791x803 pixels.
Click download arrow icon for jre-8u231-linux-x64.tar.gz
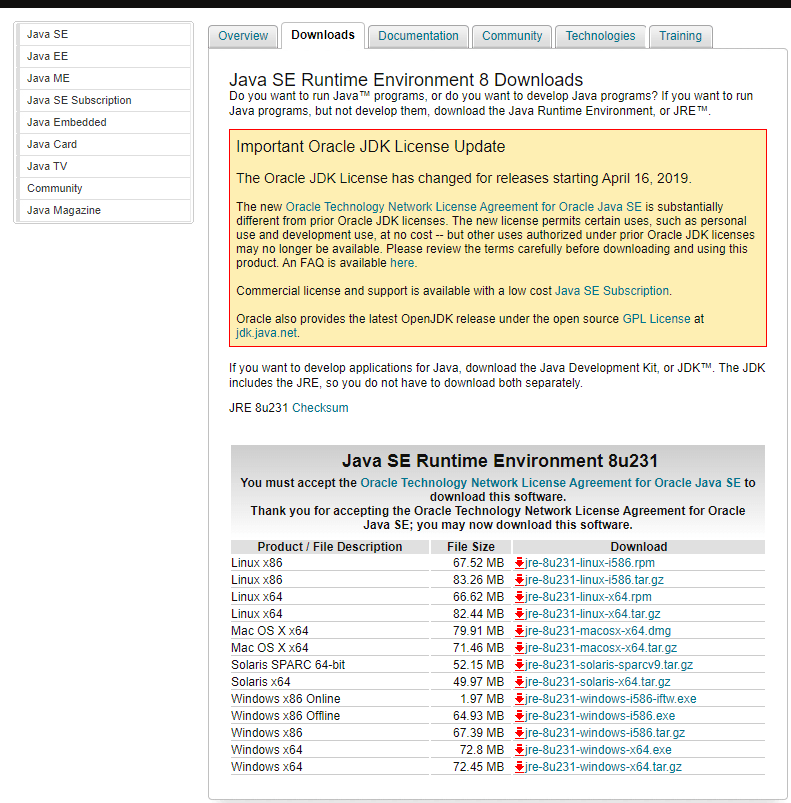click(519, 614)
